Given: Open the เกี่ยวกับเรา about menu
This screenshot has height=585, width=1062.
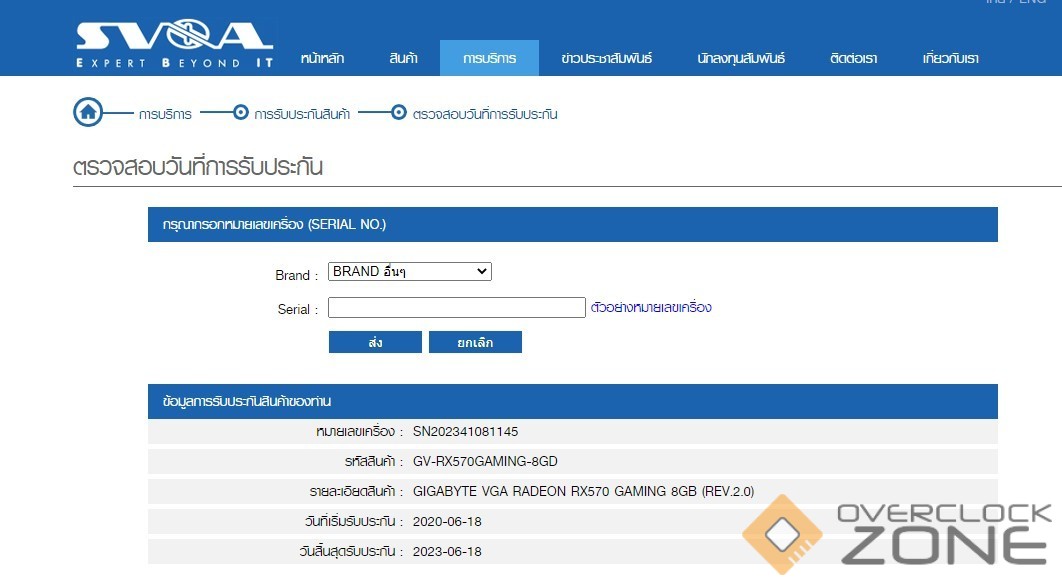Looking at the screenshot, I should click(x=950, y=59).
